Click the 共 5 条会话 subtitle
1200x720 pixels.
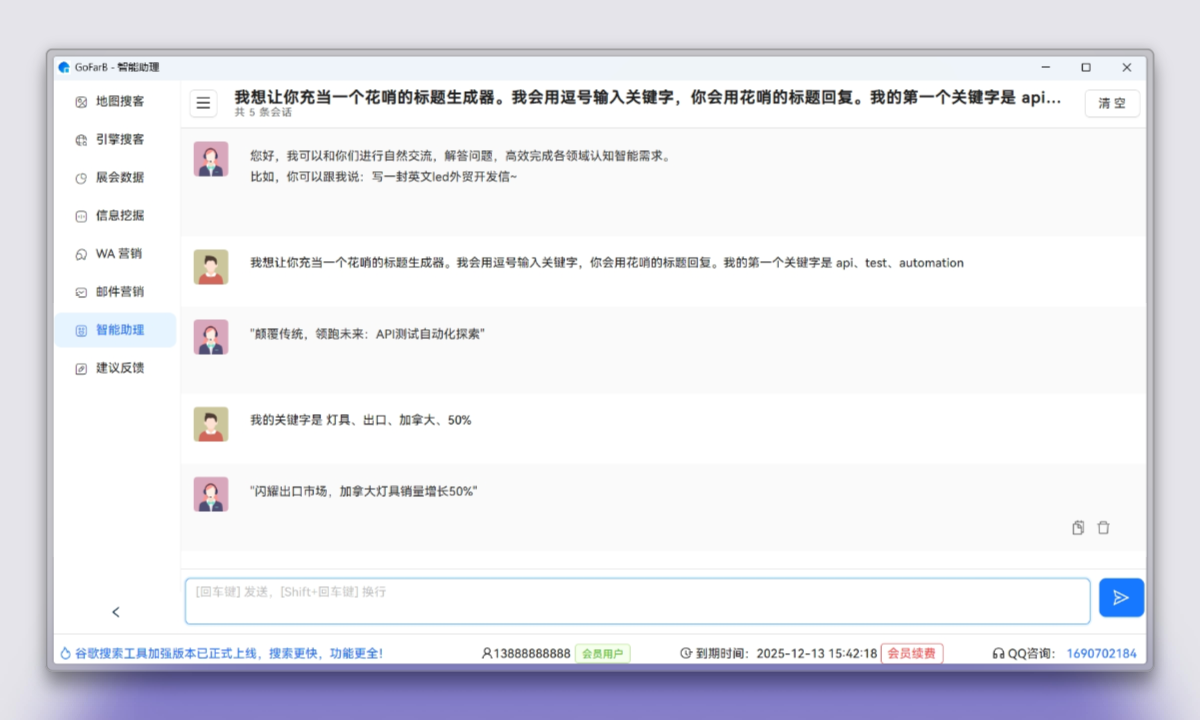[x=263, y=112]
